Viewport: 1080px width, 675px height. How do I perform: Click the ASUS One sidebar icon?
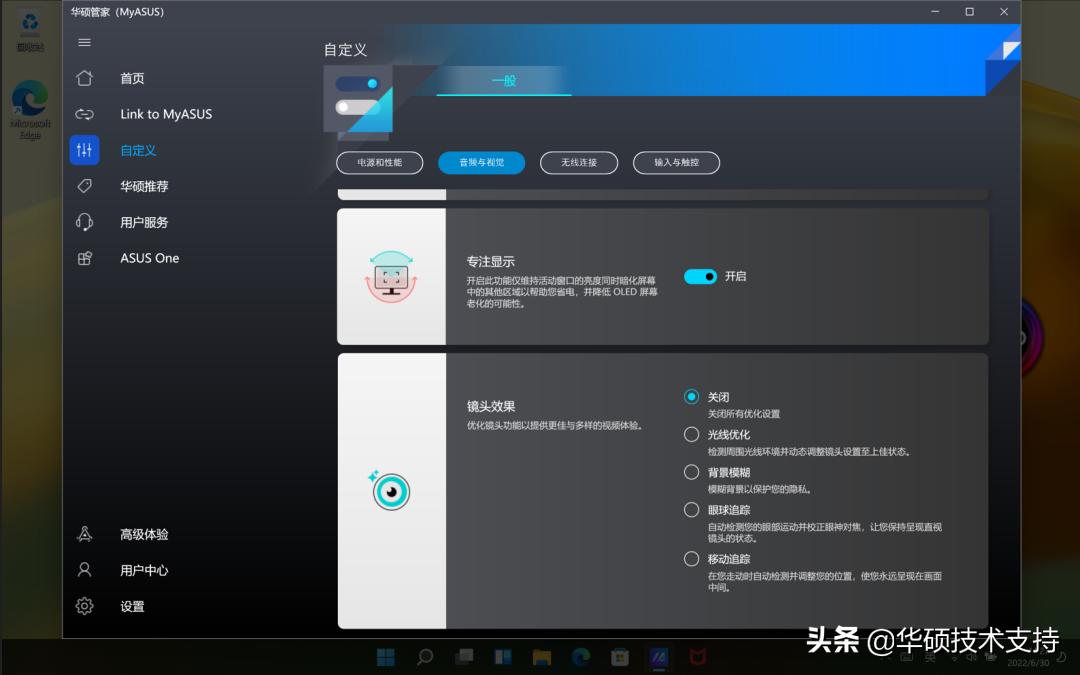tap(84, 258)
